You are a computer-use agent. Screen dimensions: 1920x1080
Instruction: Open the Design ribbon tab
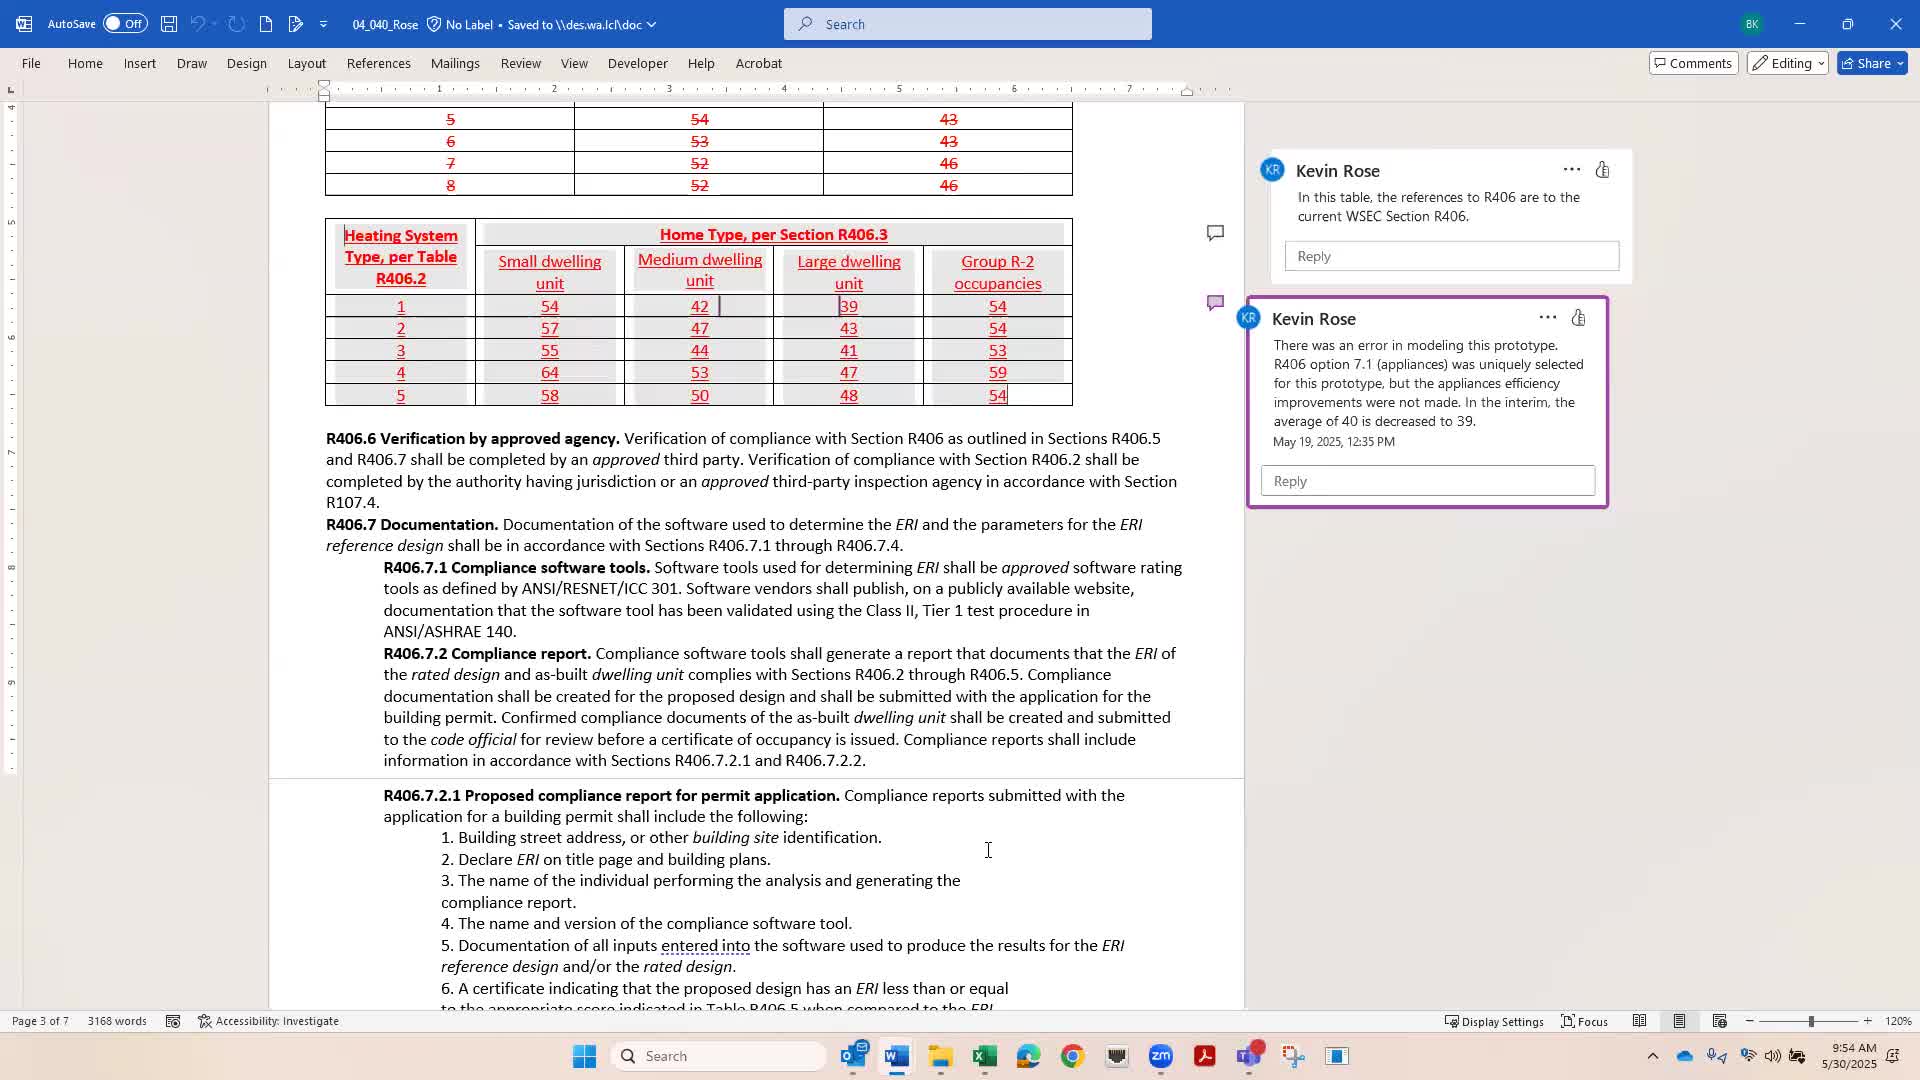click(246, 63)
